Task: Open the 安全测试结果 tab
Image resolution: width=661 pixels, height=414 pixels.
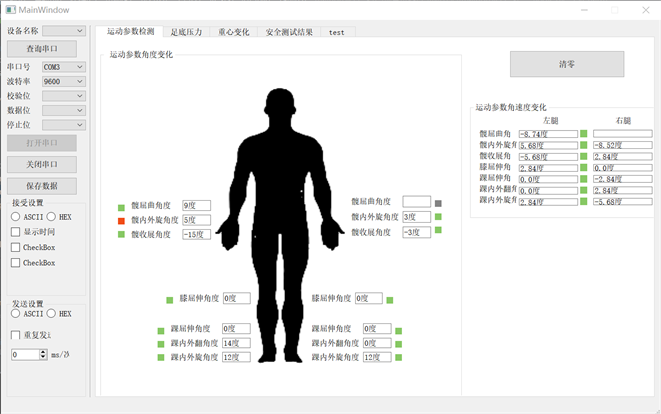Action: [x=289, y=32]
